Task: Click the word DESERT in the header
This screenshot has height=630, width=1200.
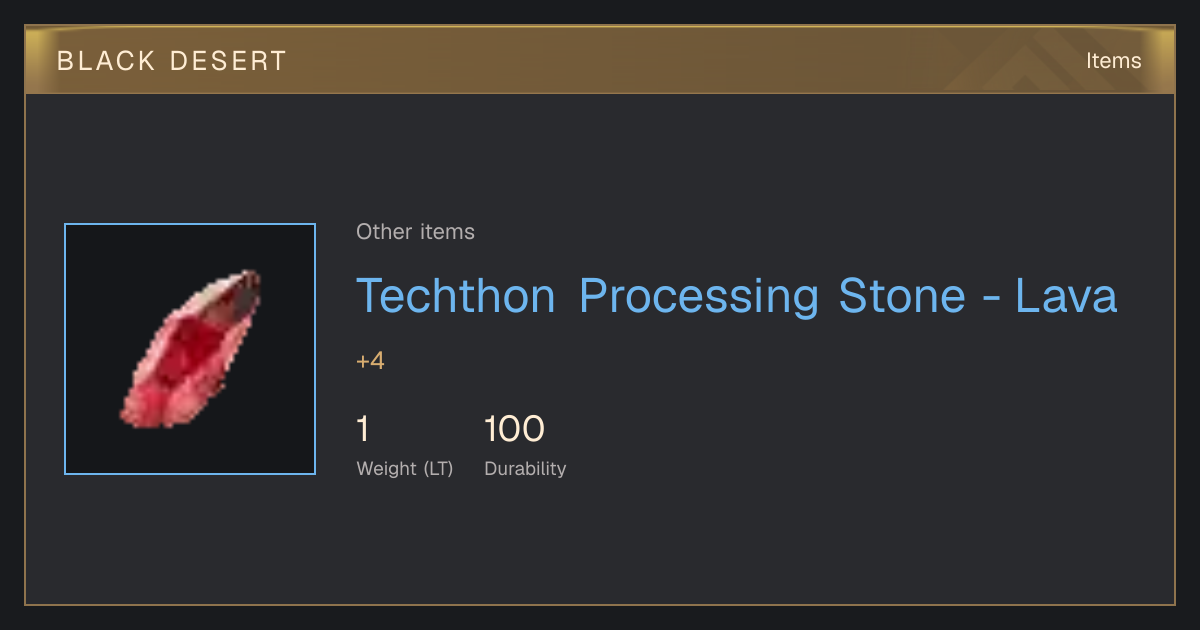Action: point(228,61)
